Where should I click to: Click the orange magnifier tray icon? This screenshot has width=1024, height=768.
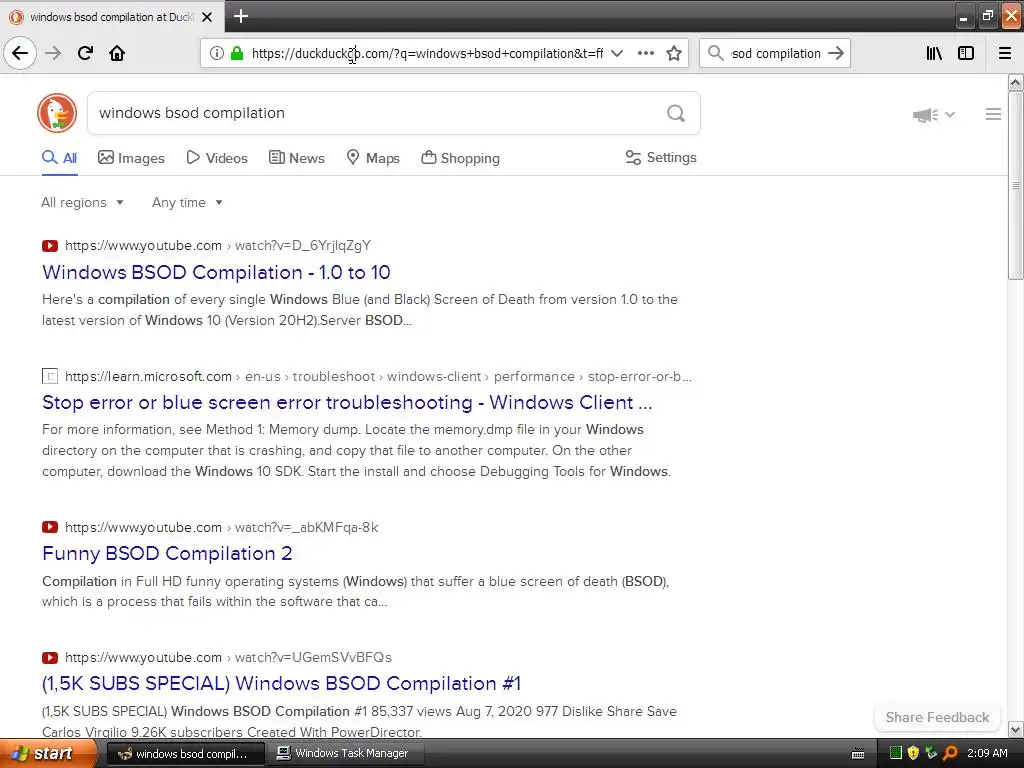[950, 753]
